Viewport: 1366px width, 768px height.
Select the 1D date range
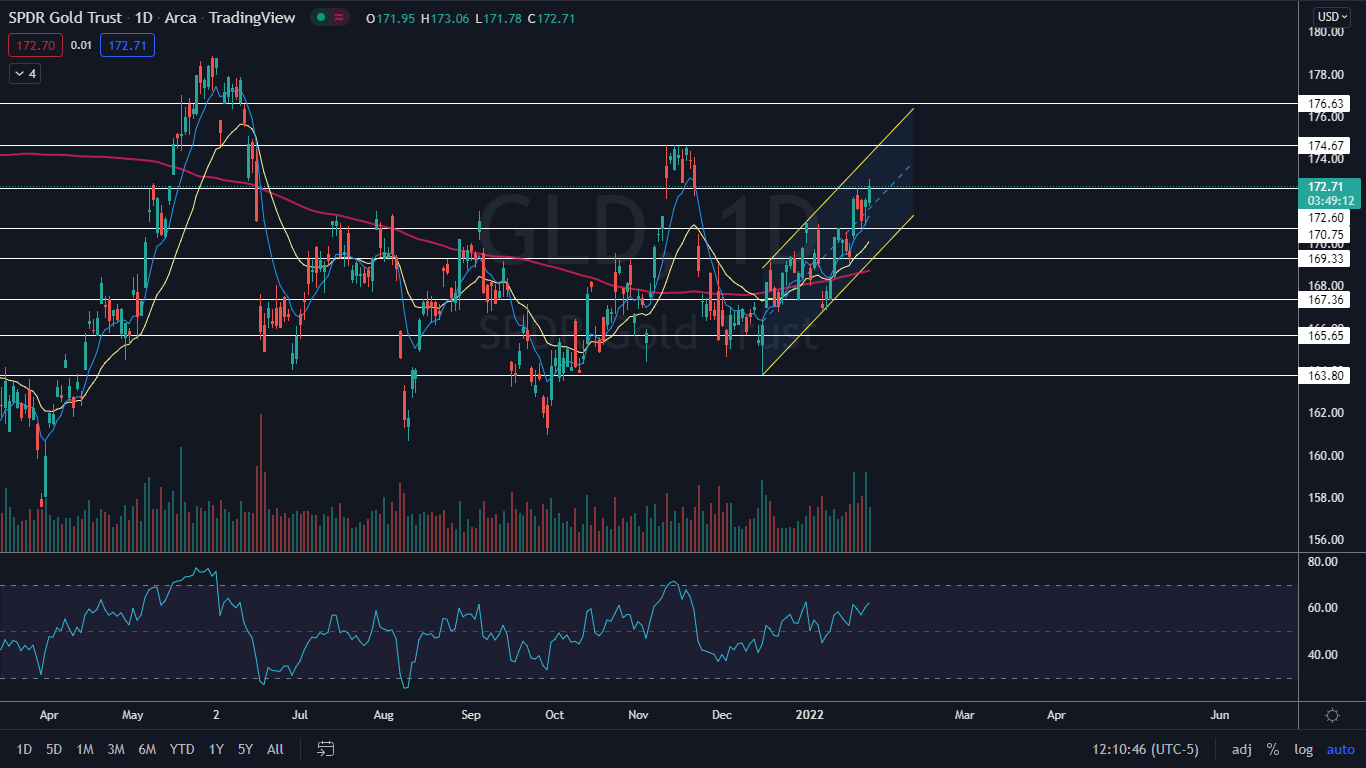click(x=24, y=749)
